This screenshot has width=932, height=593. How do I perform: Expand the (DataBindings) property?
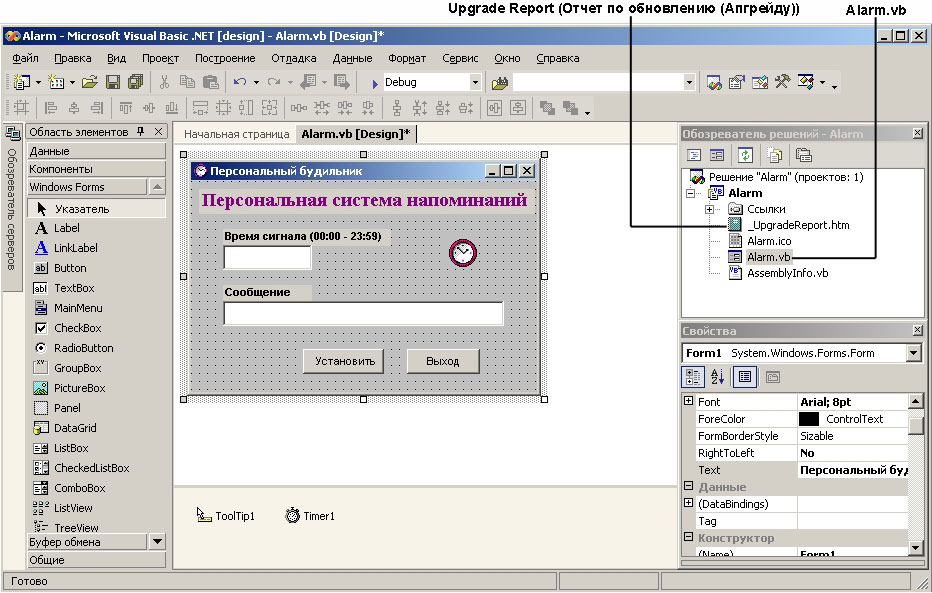pos(688,503)
